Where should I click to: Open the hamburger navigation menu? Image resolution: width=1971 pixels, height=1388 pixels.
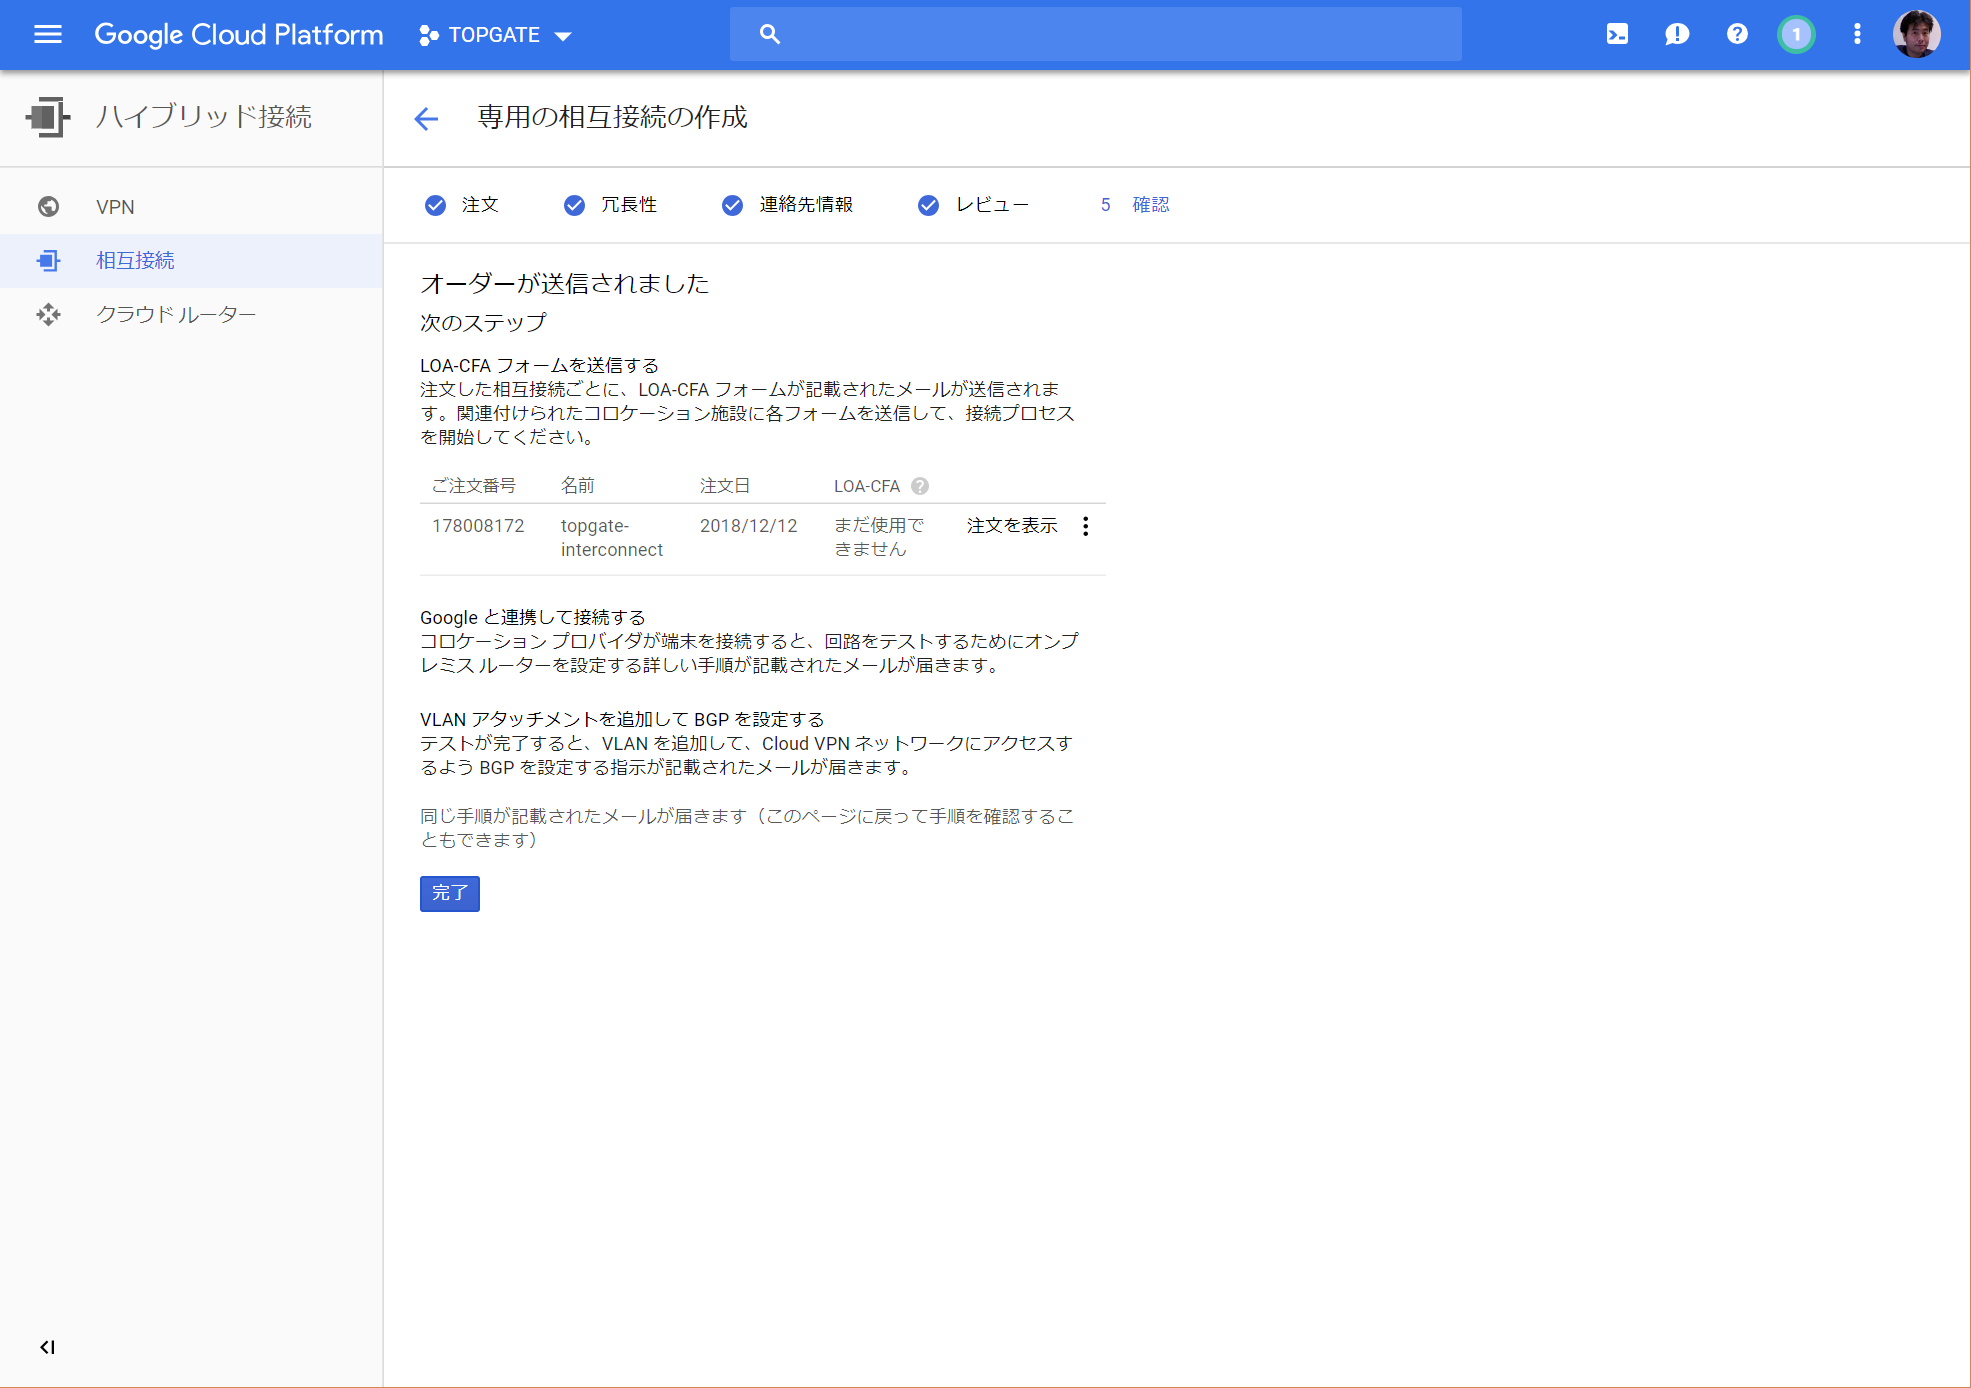pos(48,35)
